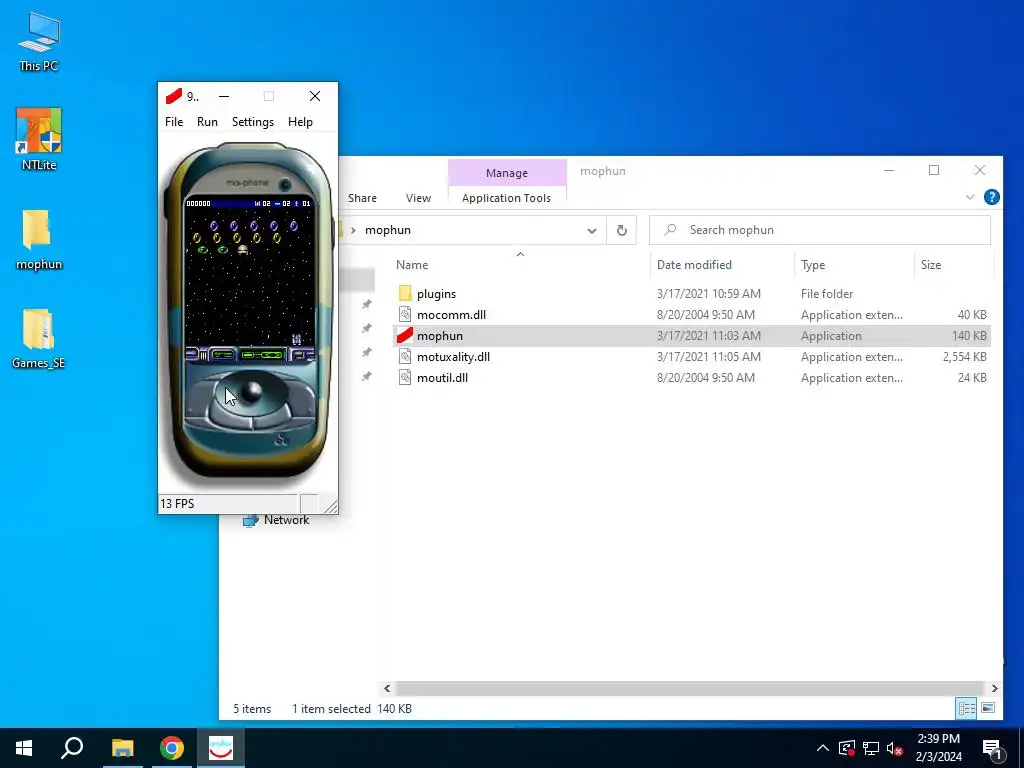
Task: Switch to large icons view layout
Action: point(988,708)
